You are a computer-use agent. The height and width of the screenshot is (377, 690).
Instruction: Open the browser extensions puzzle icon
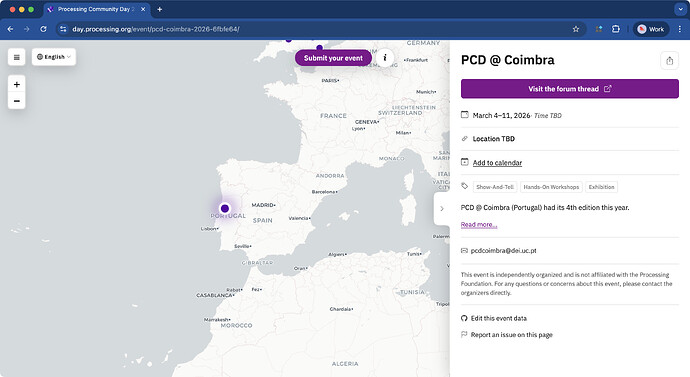(616, 29)
